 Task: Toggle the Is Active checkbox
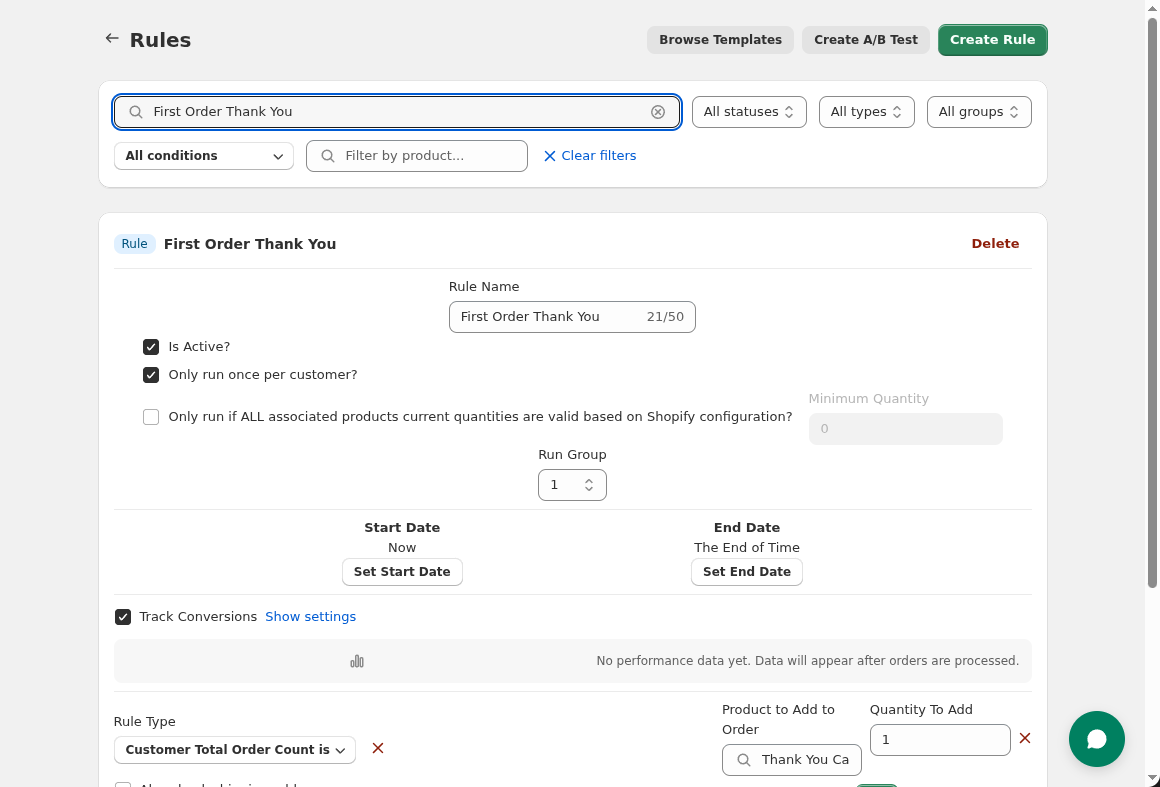click(151, 347)
